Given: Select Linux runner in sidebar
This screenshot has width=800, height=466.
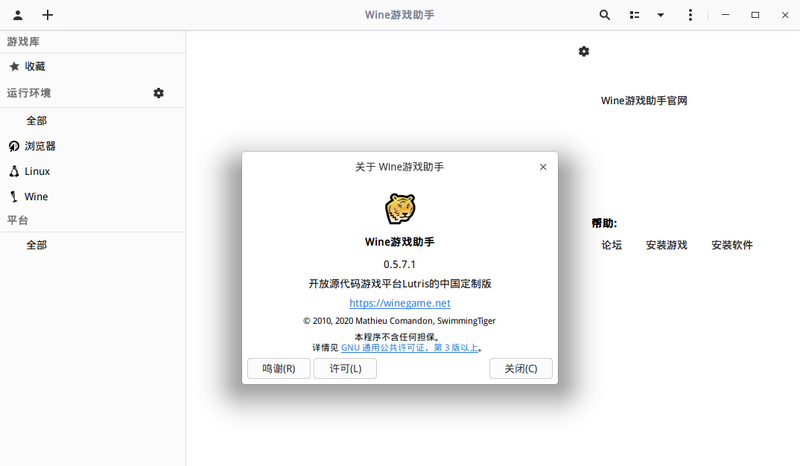Looking at the screenshot, I should coord(37,171).
